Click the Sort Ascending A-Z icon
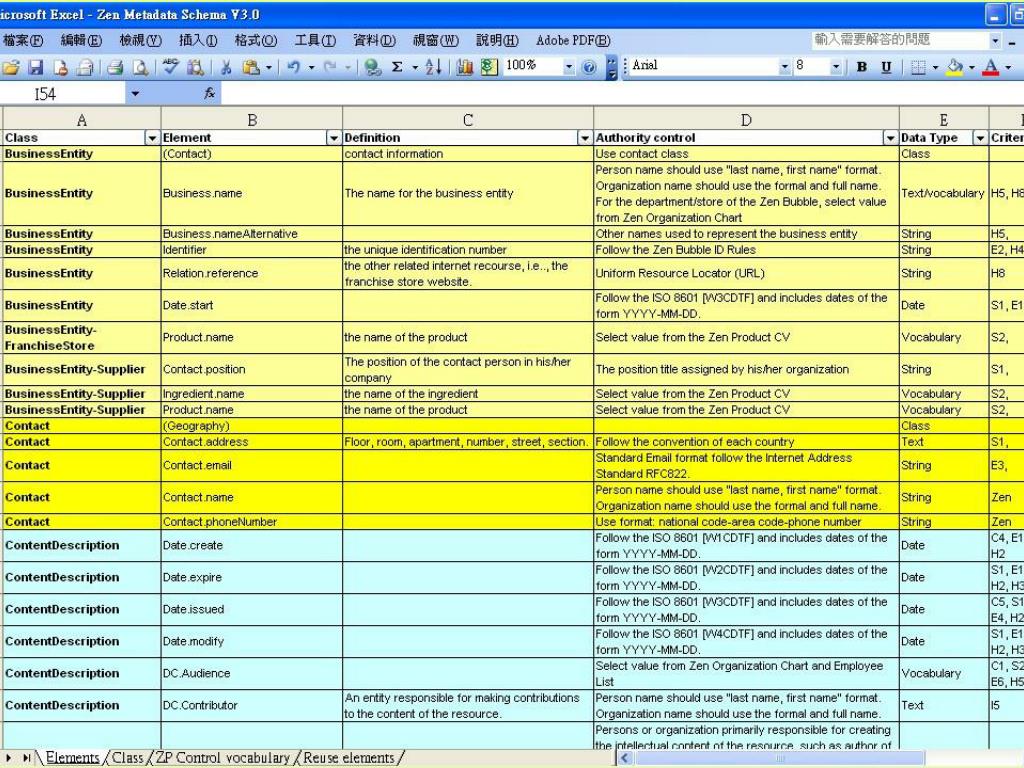 tap(434, 67)
